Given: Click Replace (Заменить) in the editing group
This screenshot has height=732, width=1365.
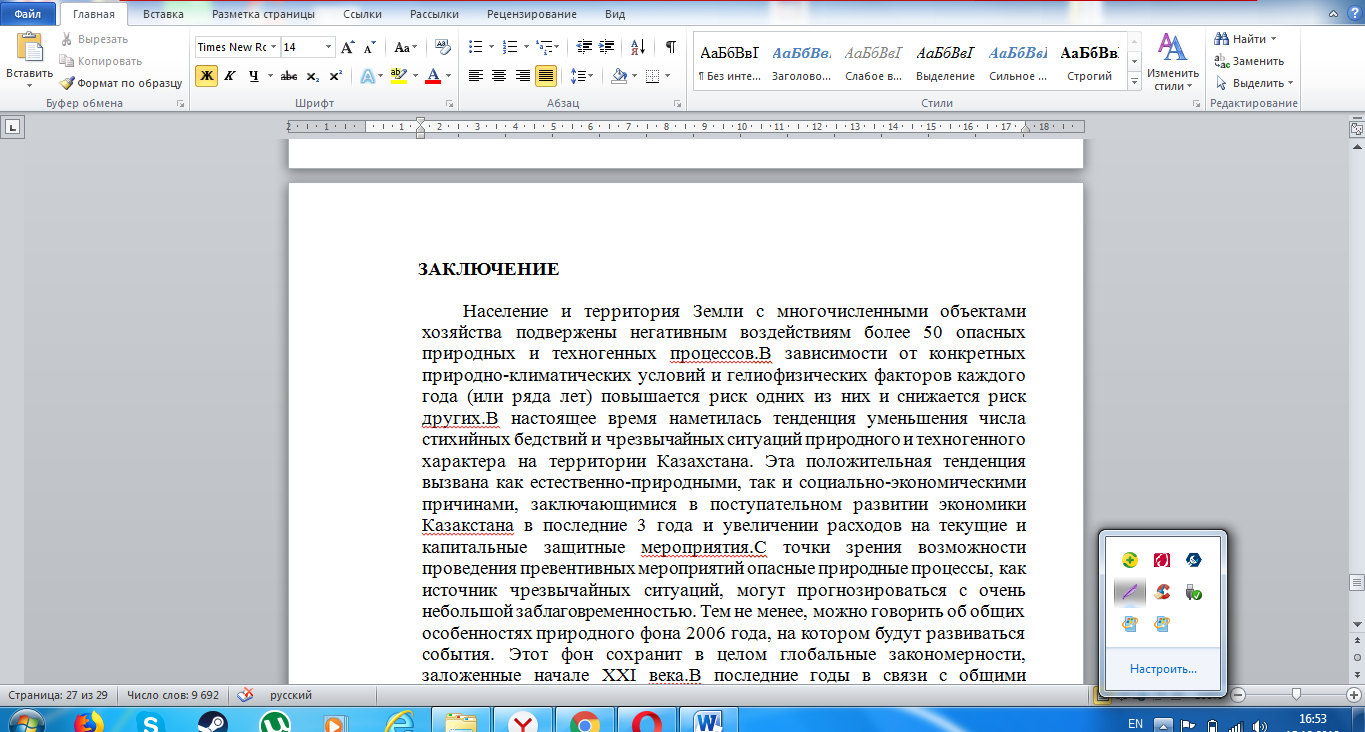Looking at the screenshot, I should [x=1249, y=61].
